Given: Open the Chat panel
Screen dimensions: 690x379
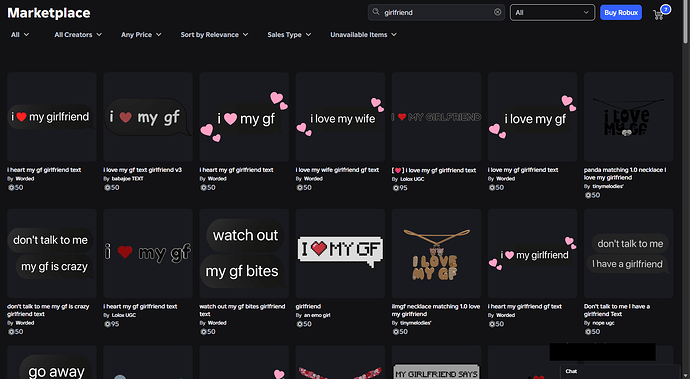Looking at the screenshot, I should [x=620, y=372].
